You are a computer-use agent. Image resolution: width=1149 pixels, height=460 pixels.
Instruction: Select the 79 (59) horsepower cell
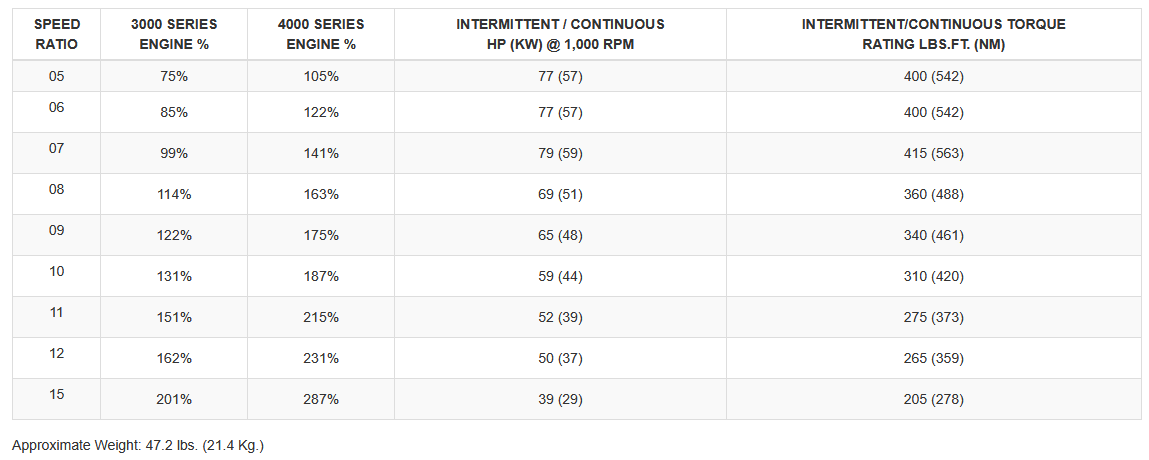click(560, 154)
